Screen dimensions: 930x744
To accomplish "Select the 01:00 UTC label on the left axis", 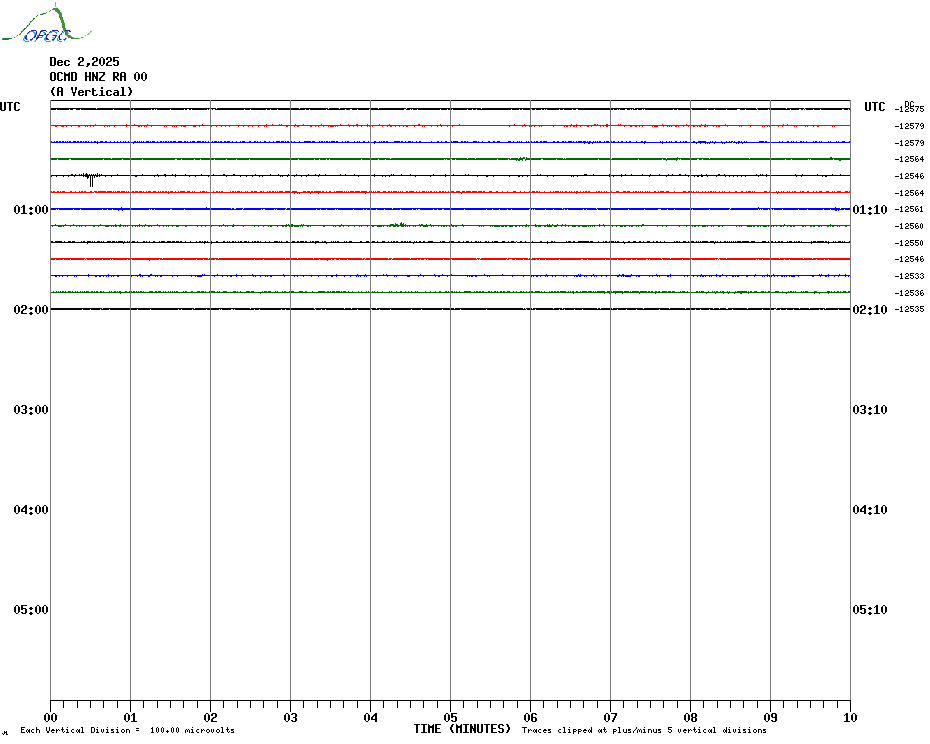I will tap(31, 210).
